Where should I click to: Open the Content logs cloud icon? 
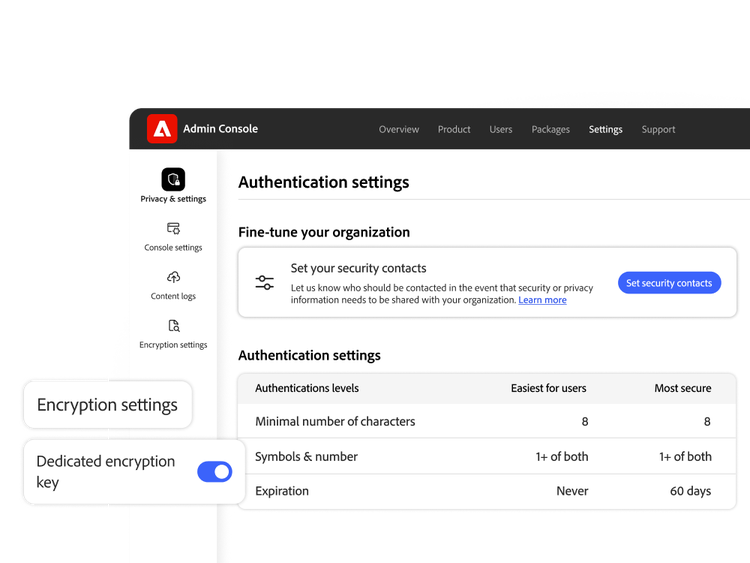coord(173,277)
